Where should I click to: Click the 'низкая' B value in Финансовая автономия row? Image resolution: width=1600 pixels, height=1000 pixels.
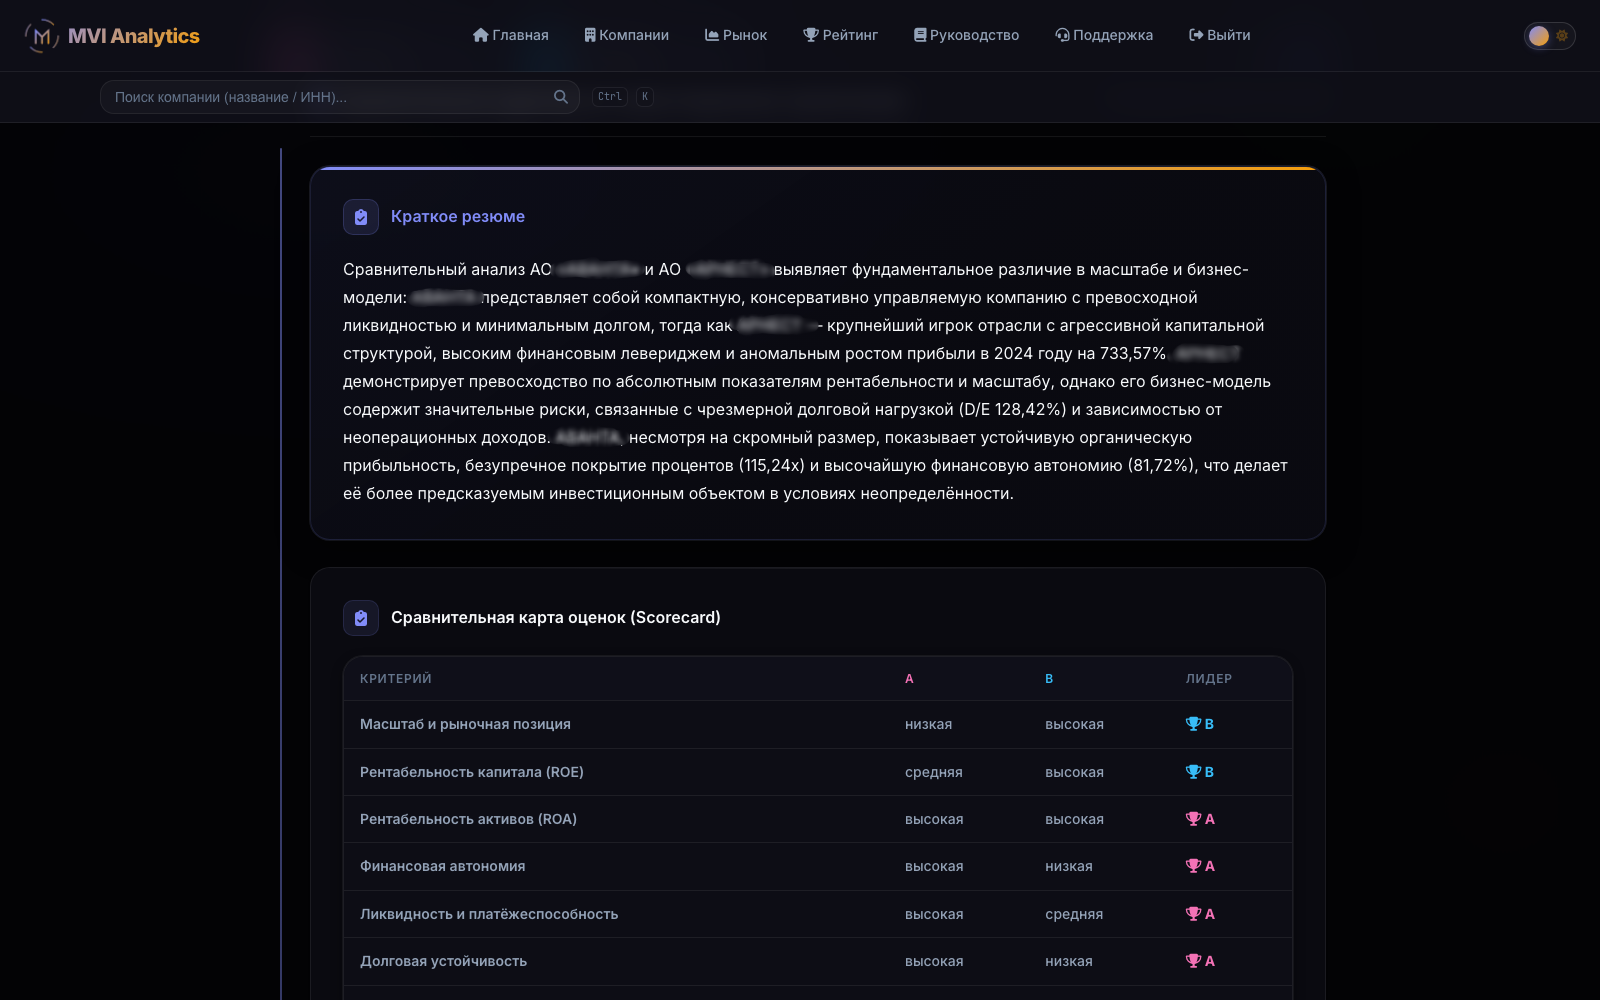point(1069,867)
